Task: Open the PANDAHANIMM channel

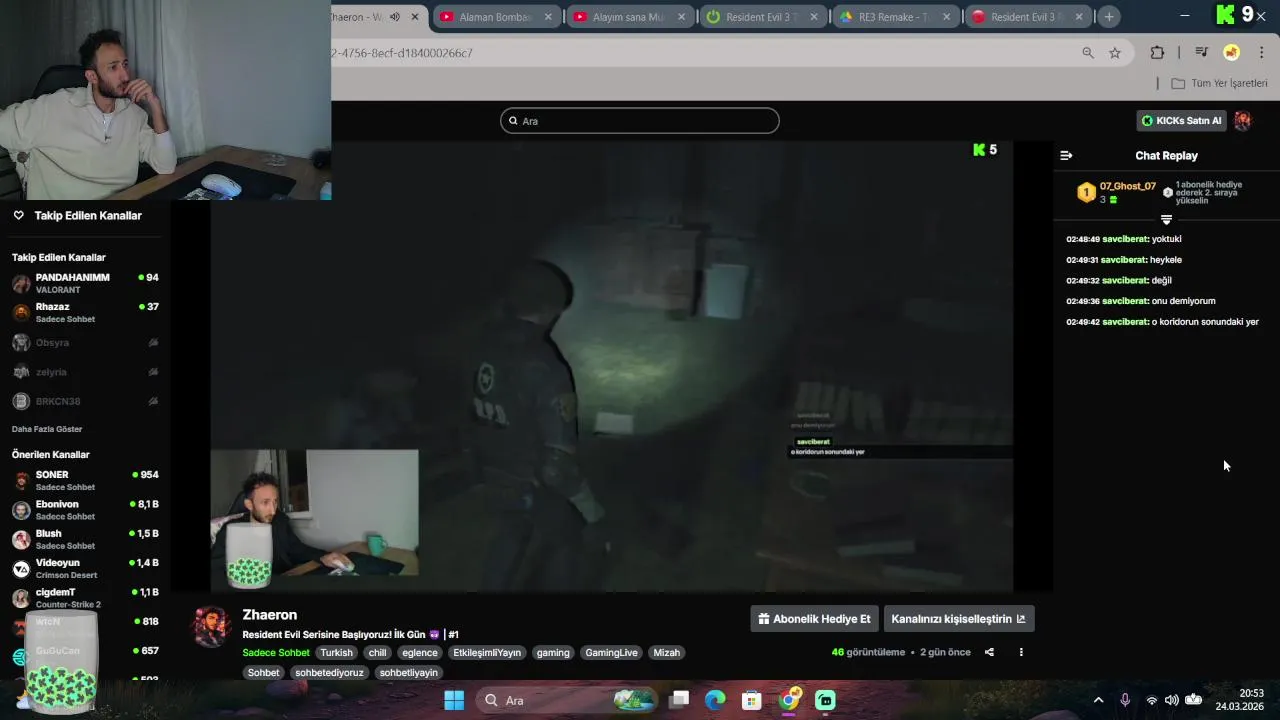Action: [85, 283]
